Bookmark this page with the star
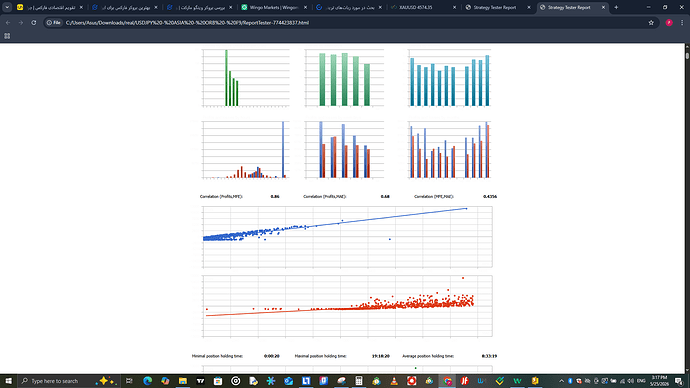The width and height of the screenshot is (690, 388). (651, 22)
